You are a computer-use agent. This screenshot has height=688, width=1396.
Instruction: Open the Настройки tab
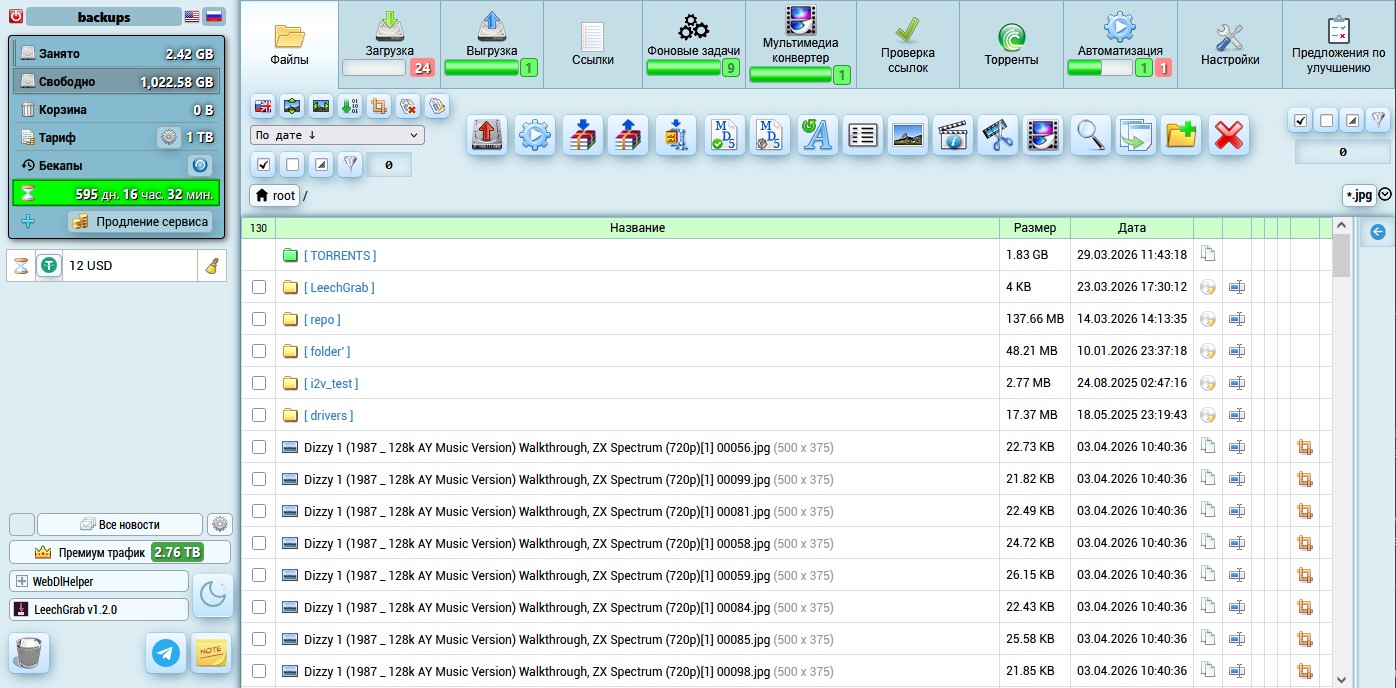1229,45
